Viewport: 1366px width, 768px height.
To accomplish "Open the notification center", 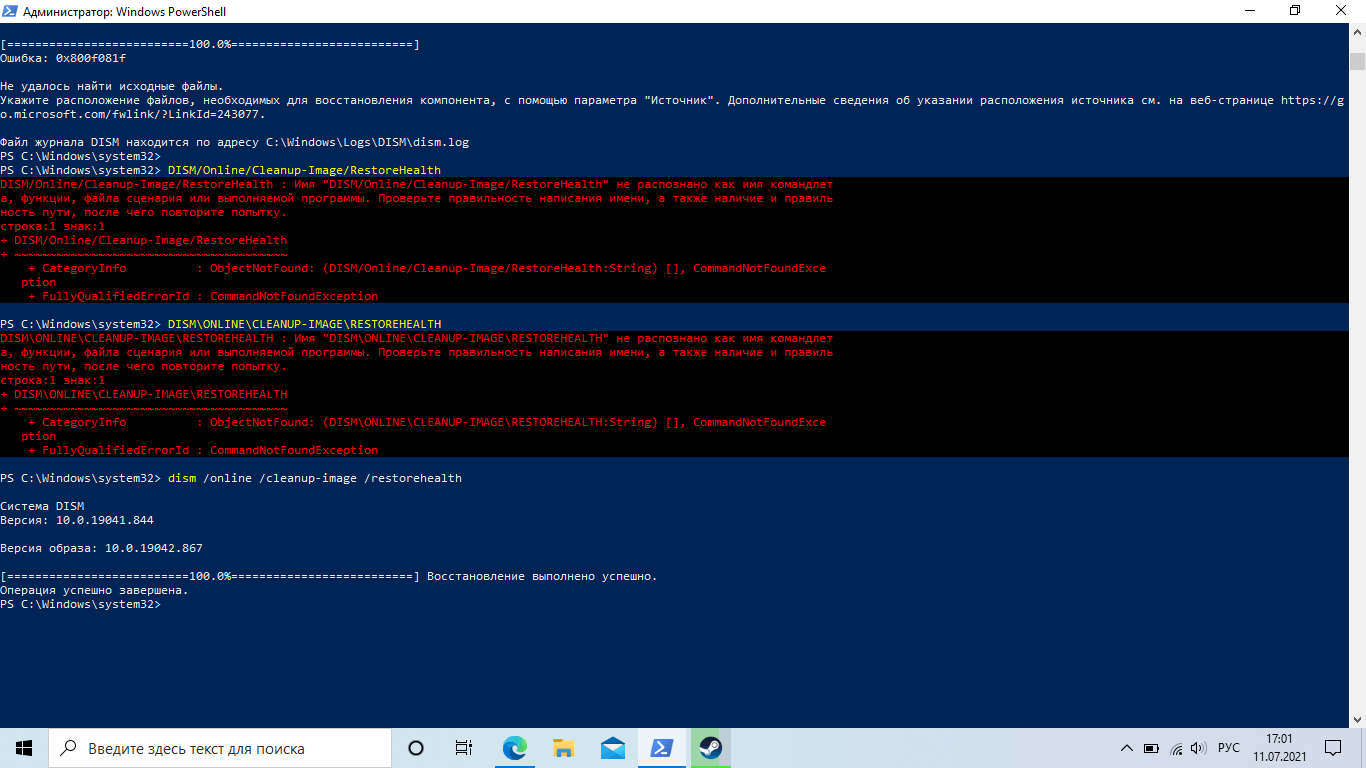I will pyautogui.click(x=1333, y=748).
